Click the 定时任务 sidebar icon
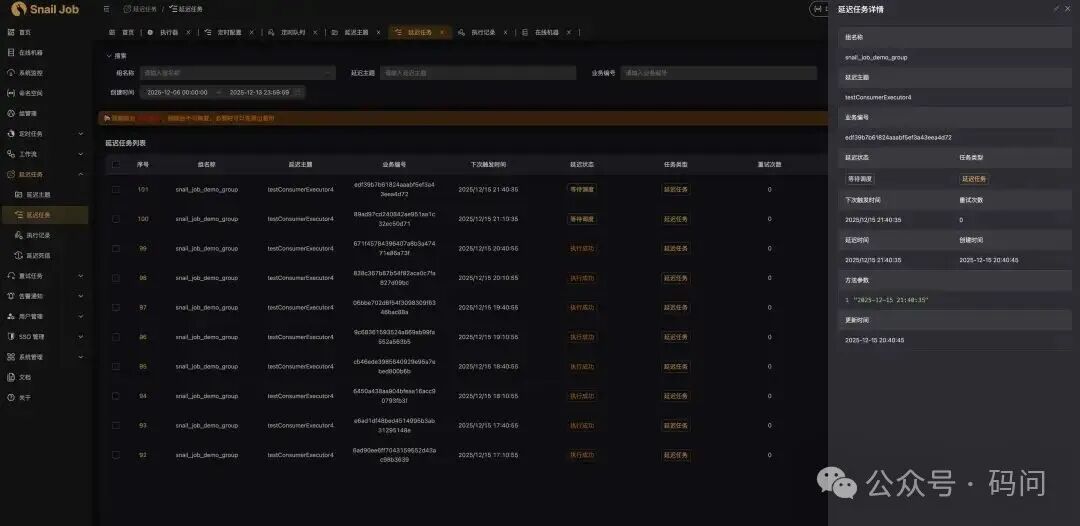The image size is (1080, 526). pos(10,134)
